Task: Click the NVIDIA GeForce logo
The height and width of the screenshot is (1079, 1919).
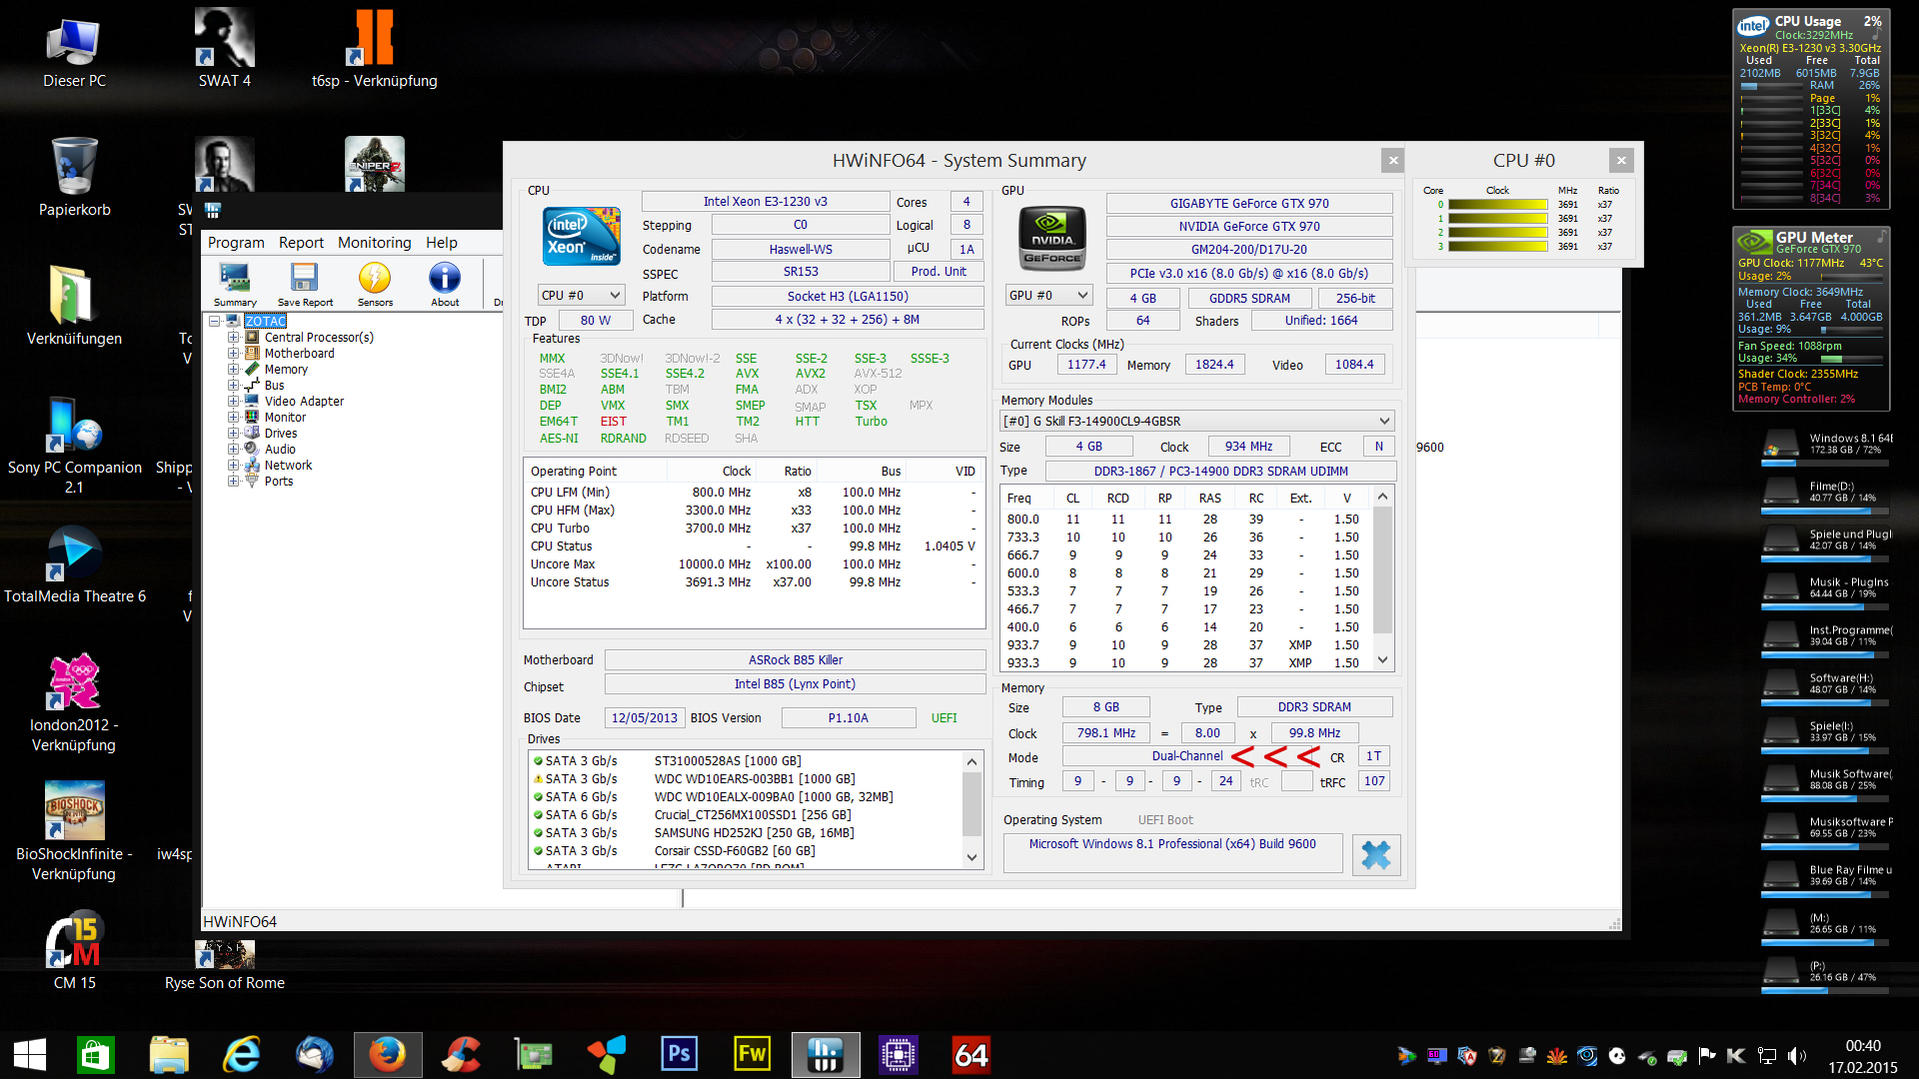Action: click(x=1051, y=238)
